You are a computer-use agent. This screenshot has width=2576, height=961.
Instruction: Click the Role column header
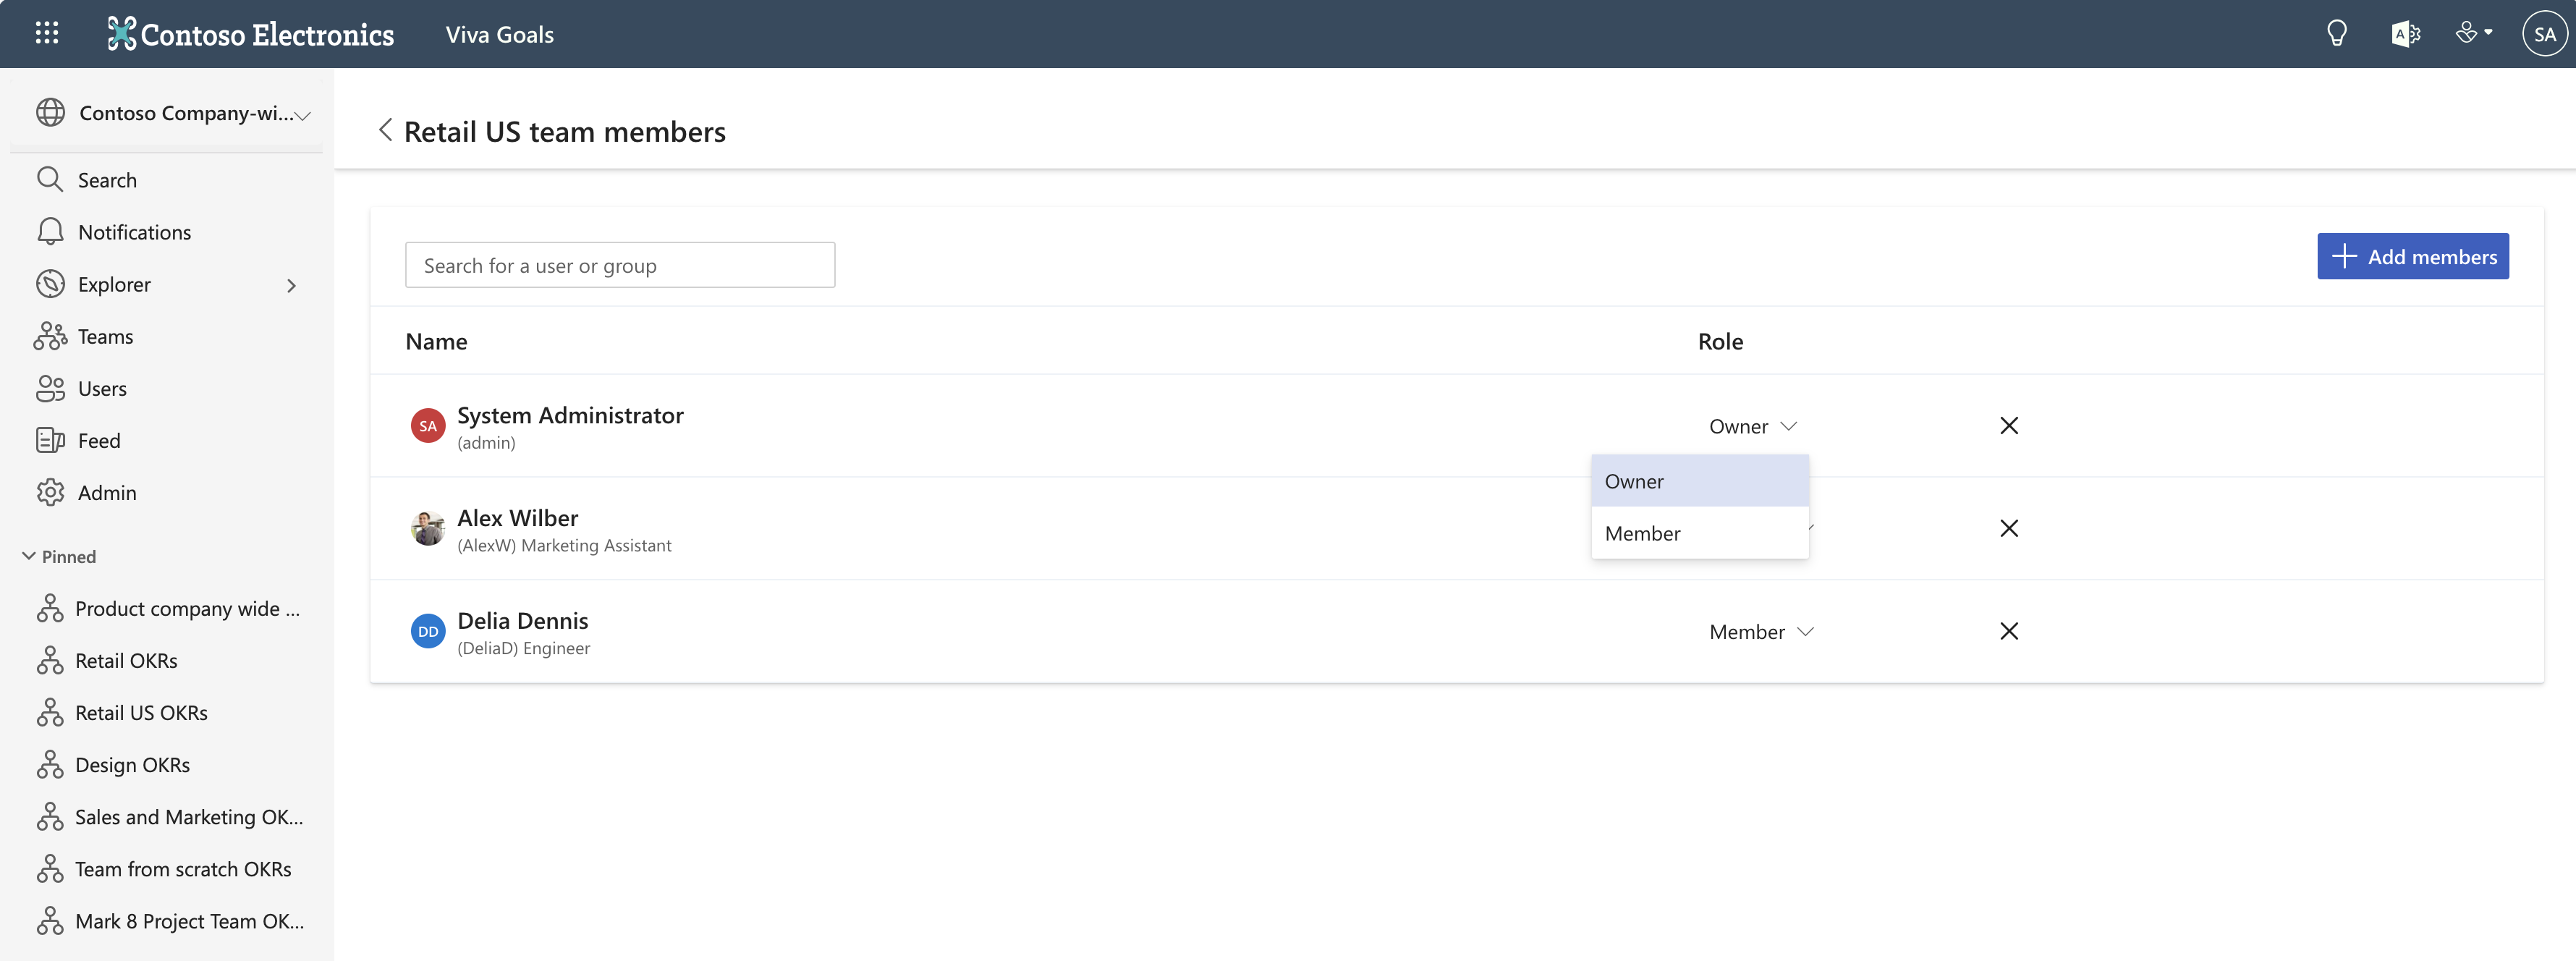(1720, 341)
